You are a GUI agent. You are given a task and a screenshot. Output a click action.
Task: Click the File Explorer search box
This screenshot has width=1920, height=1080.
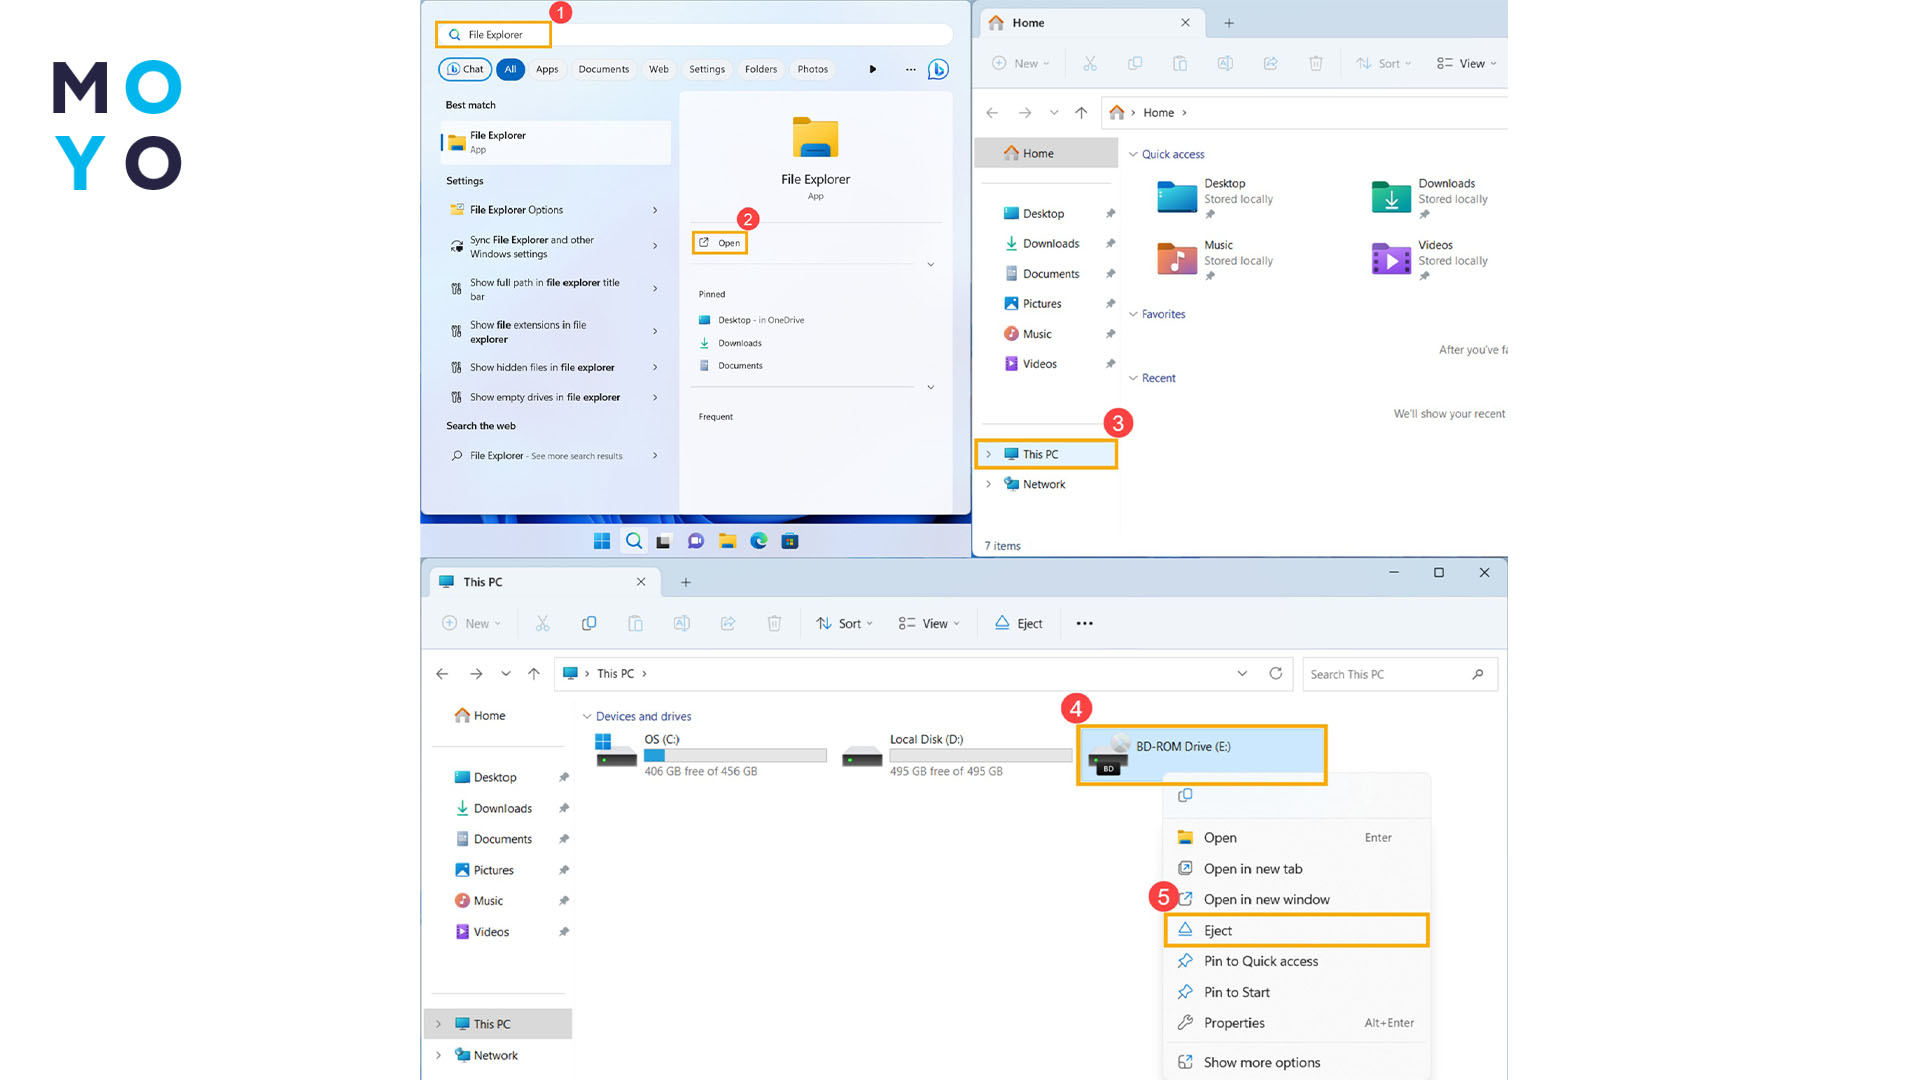coord(694,34)
